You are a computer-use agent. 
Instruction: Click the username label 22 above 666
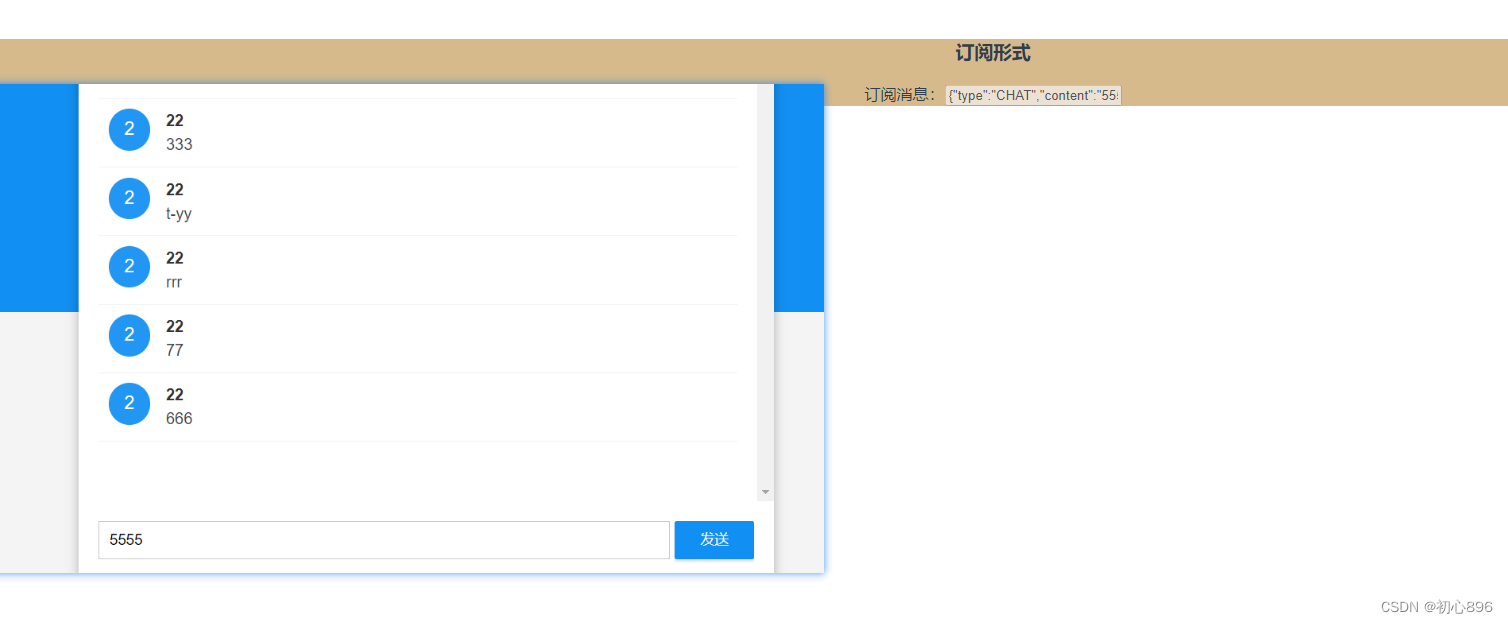[x=174, y=394]
